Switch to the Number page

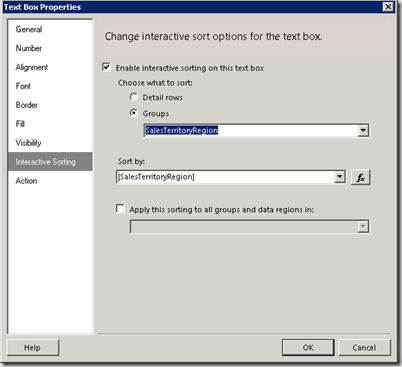tap(29, 48)
